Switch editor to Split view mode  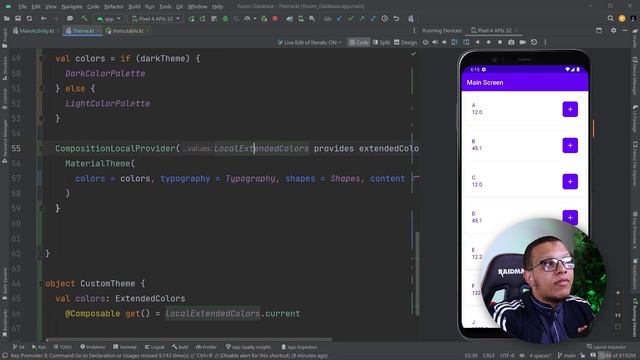pyautogui.click(x=382, y=42)
